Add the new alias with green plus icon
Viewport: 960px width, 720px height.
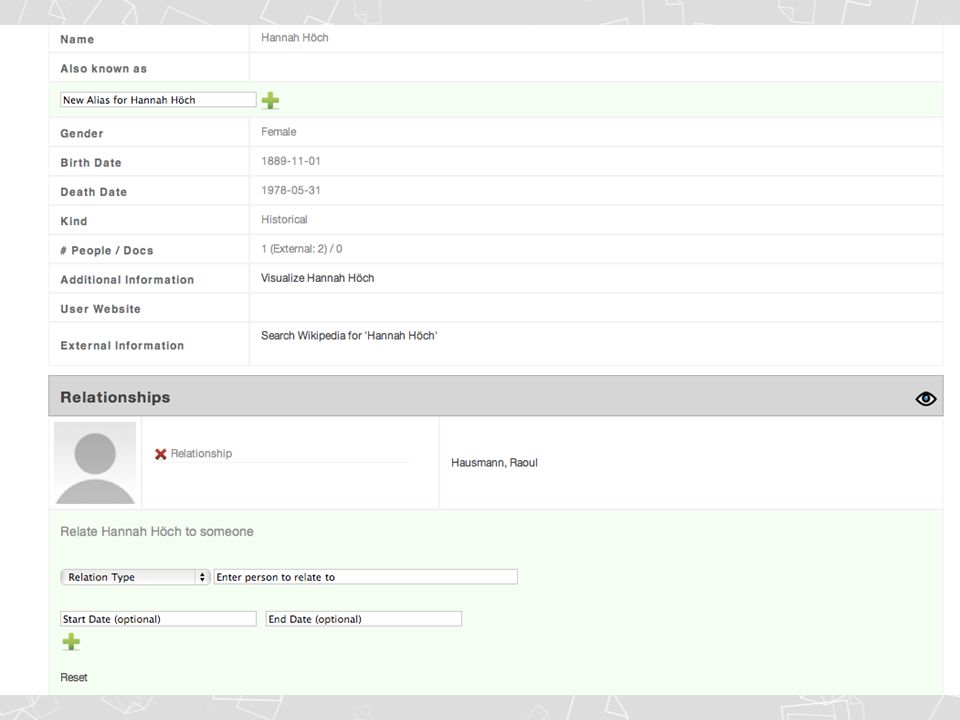point(270,100)
